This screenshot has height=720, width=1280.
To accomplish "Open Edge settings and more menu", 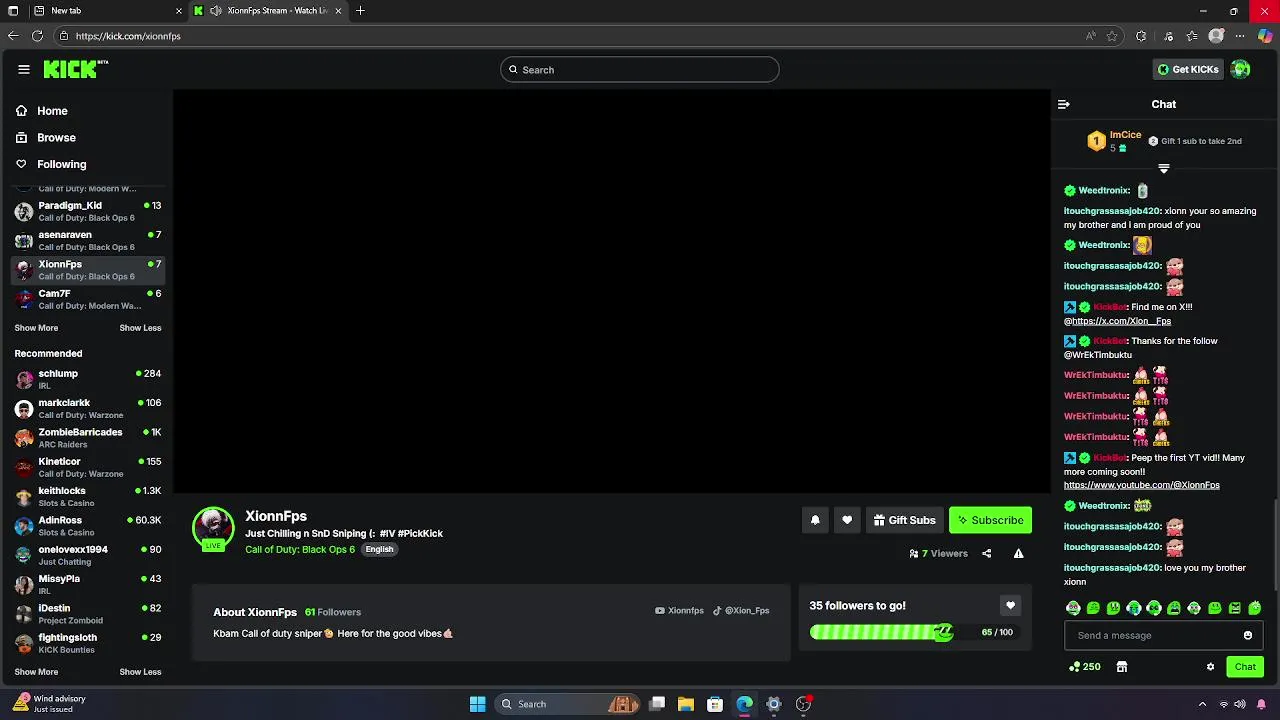I will (x=1240, y=36).
